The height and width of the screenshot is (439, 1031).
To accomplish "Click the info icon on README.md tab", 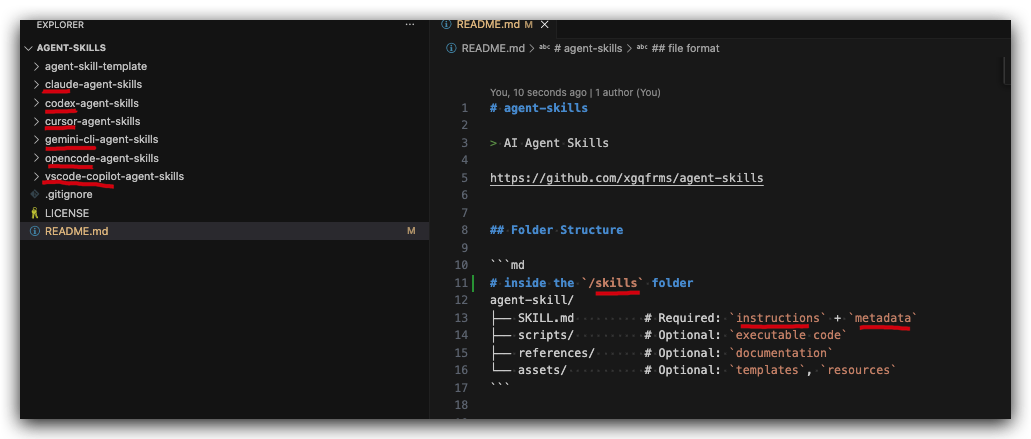I will 447,24.
